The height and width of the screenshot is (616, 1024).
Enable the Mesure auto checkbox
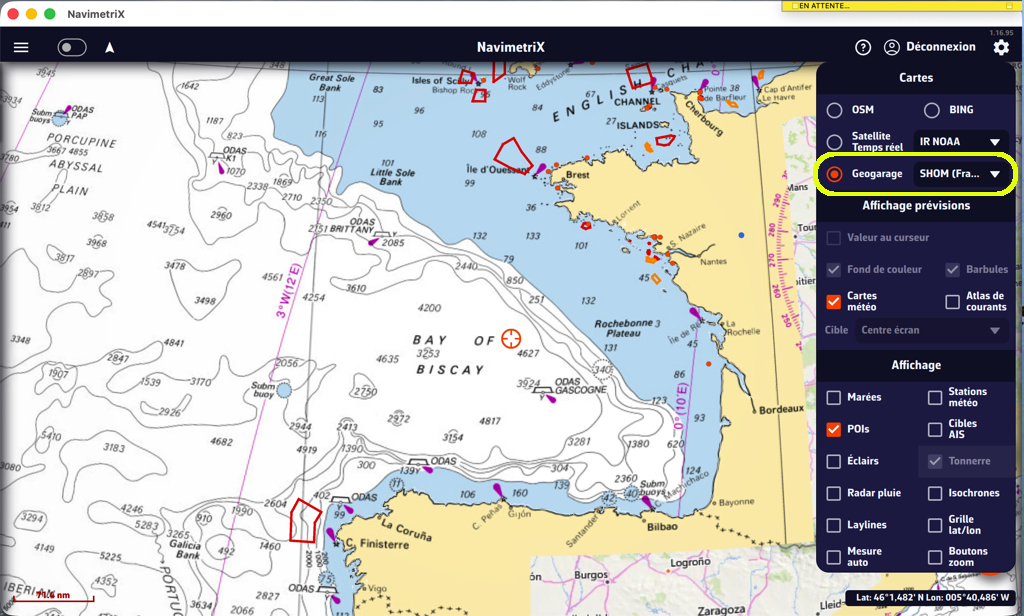tap(833, 557)
